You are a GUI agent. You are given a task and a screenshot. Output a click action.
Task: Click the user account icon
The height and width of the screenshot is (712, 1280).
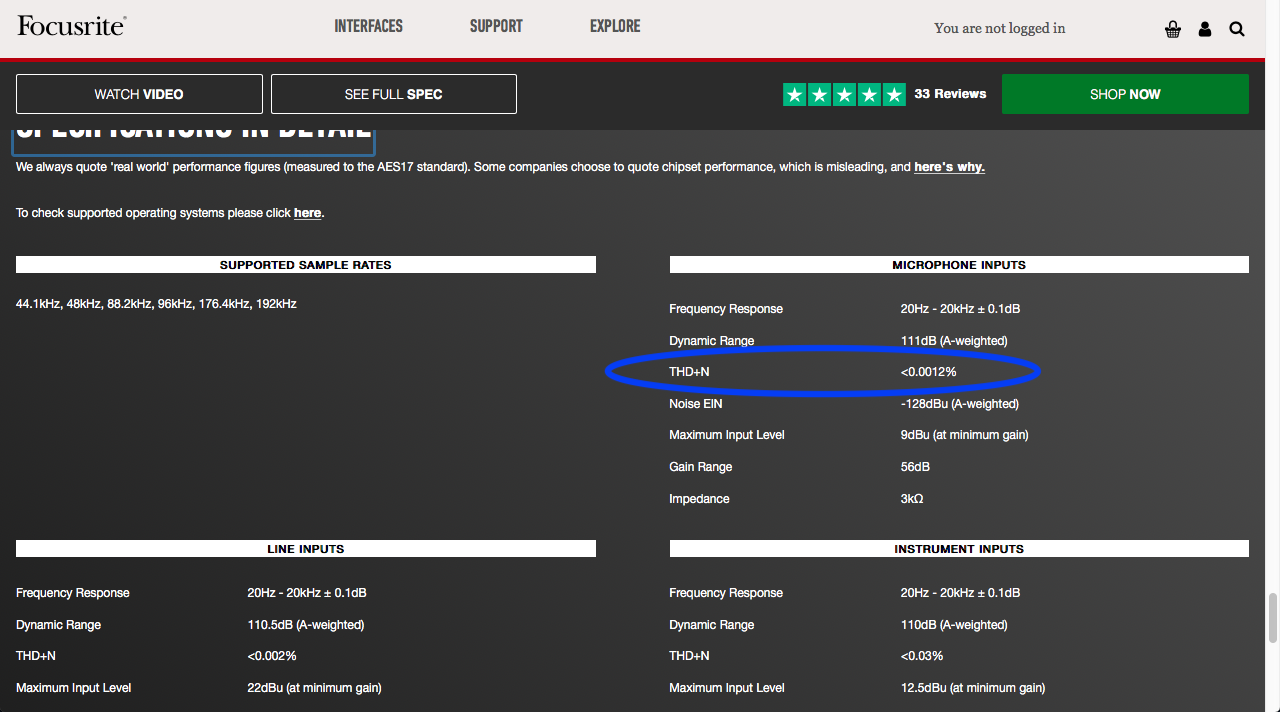(x=1205, y=29)
